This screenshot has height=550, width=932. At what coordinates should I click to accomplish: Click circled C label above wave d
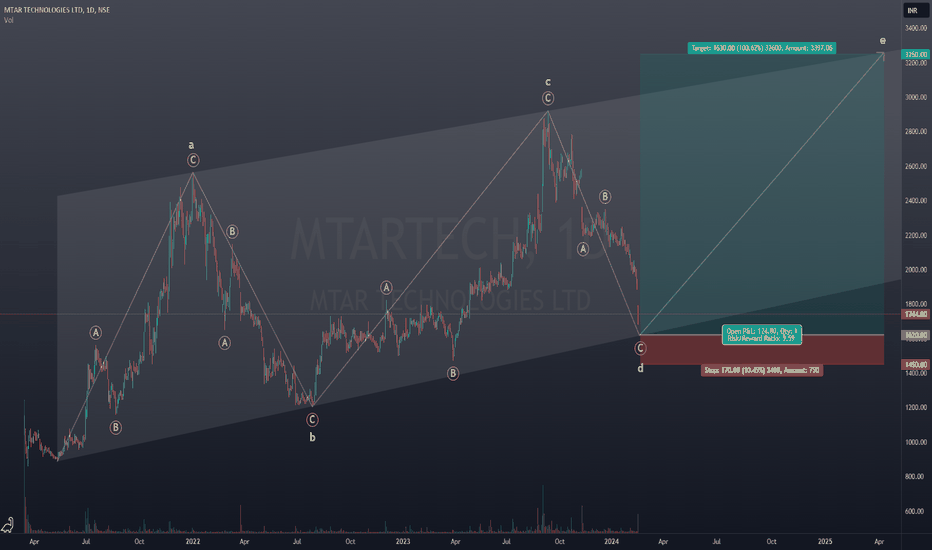[x=640, y=348]
